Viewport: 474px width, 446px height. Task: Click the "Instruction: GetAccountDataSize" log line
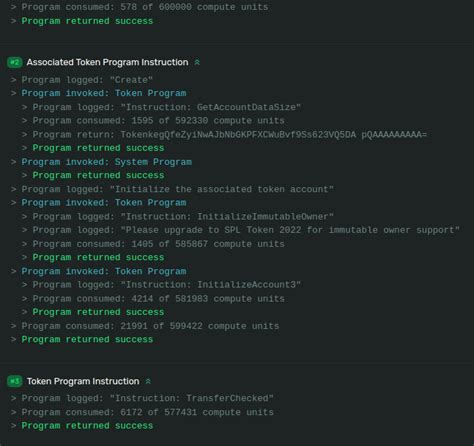[x=167, y=107]
